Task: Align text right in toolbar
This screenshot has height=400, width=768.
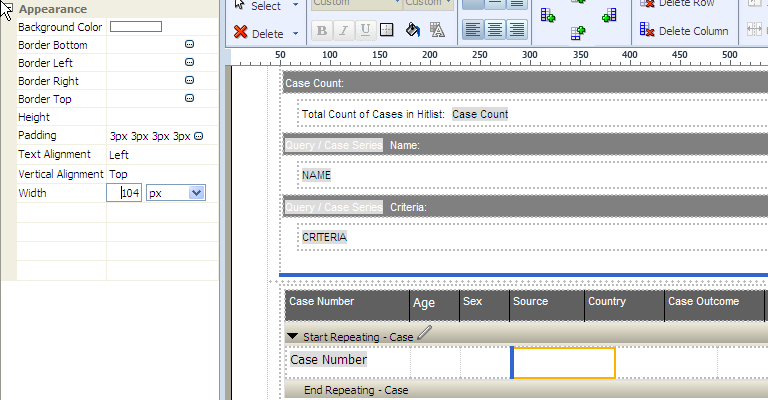Action: pos(517,30)
